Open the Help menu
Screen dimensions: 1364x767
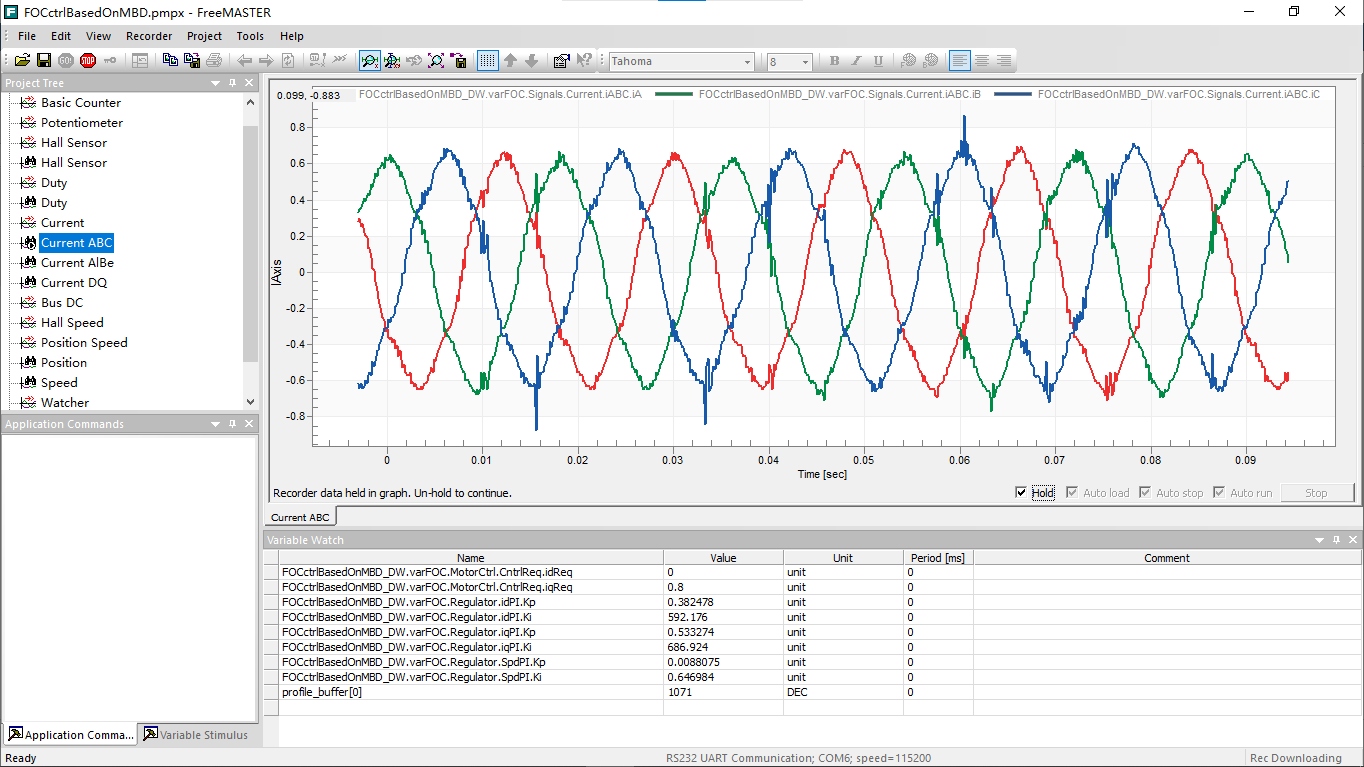(292, 36)
